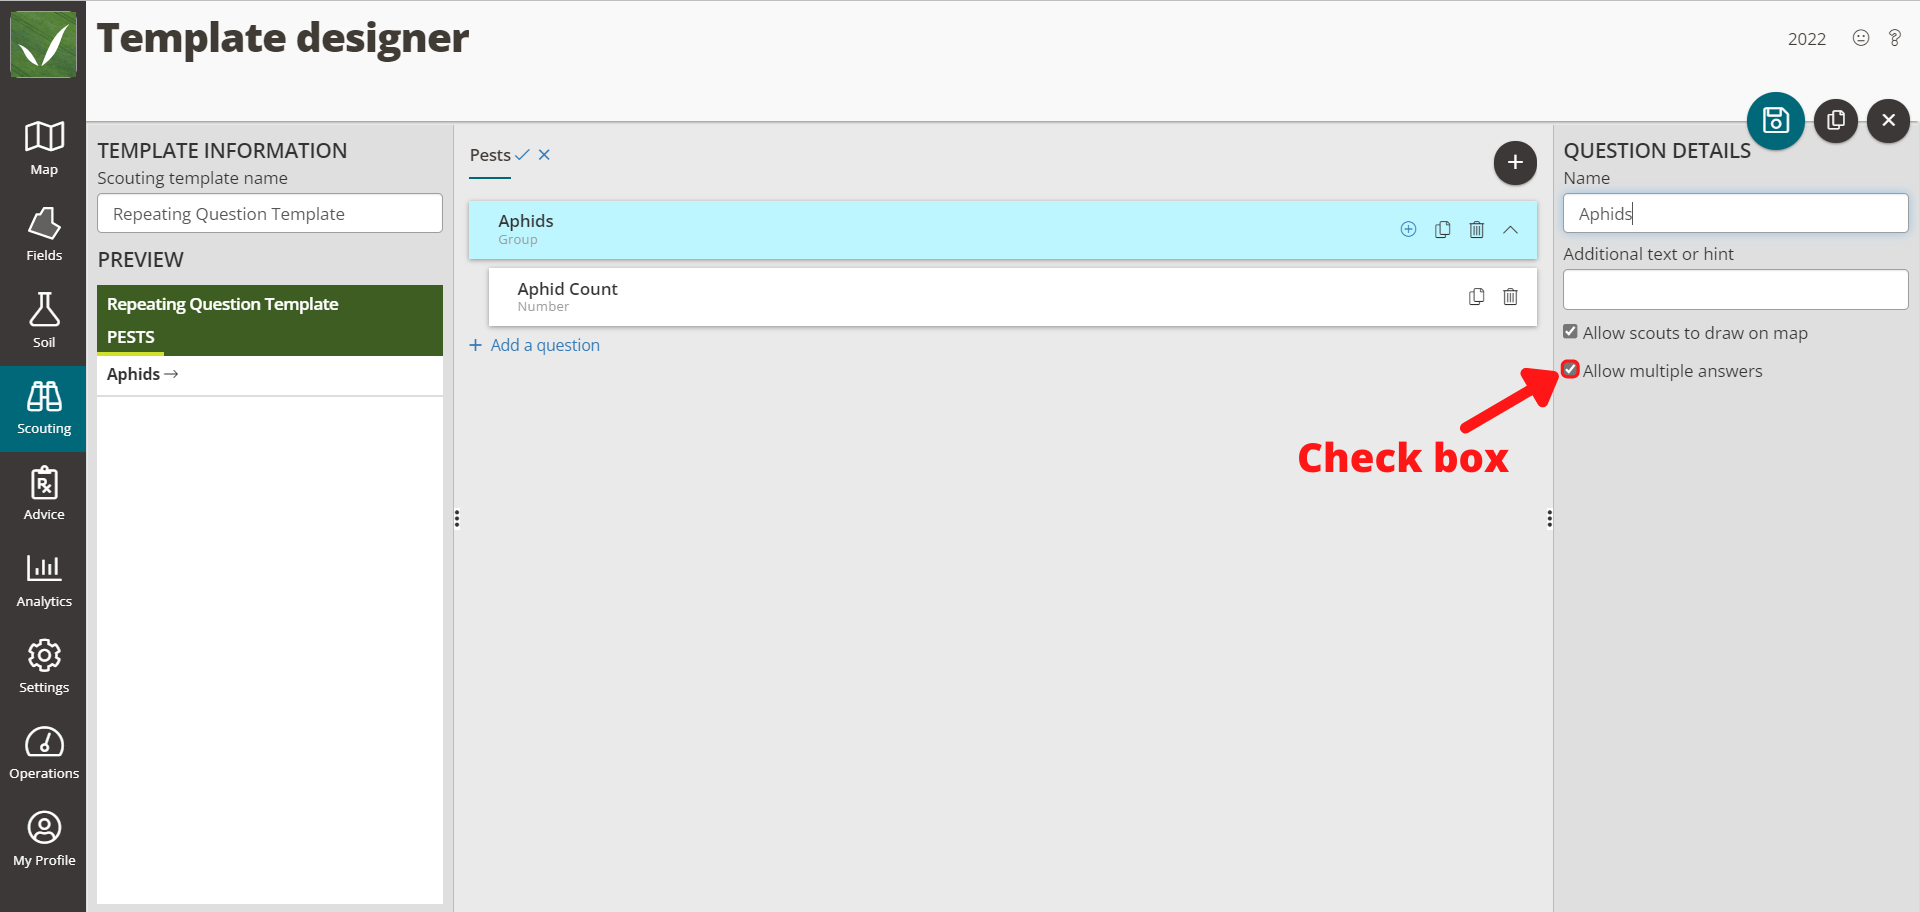Delete the Aphids group
This screenshot has height=912, width=1920.
tap(1476, 229)
